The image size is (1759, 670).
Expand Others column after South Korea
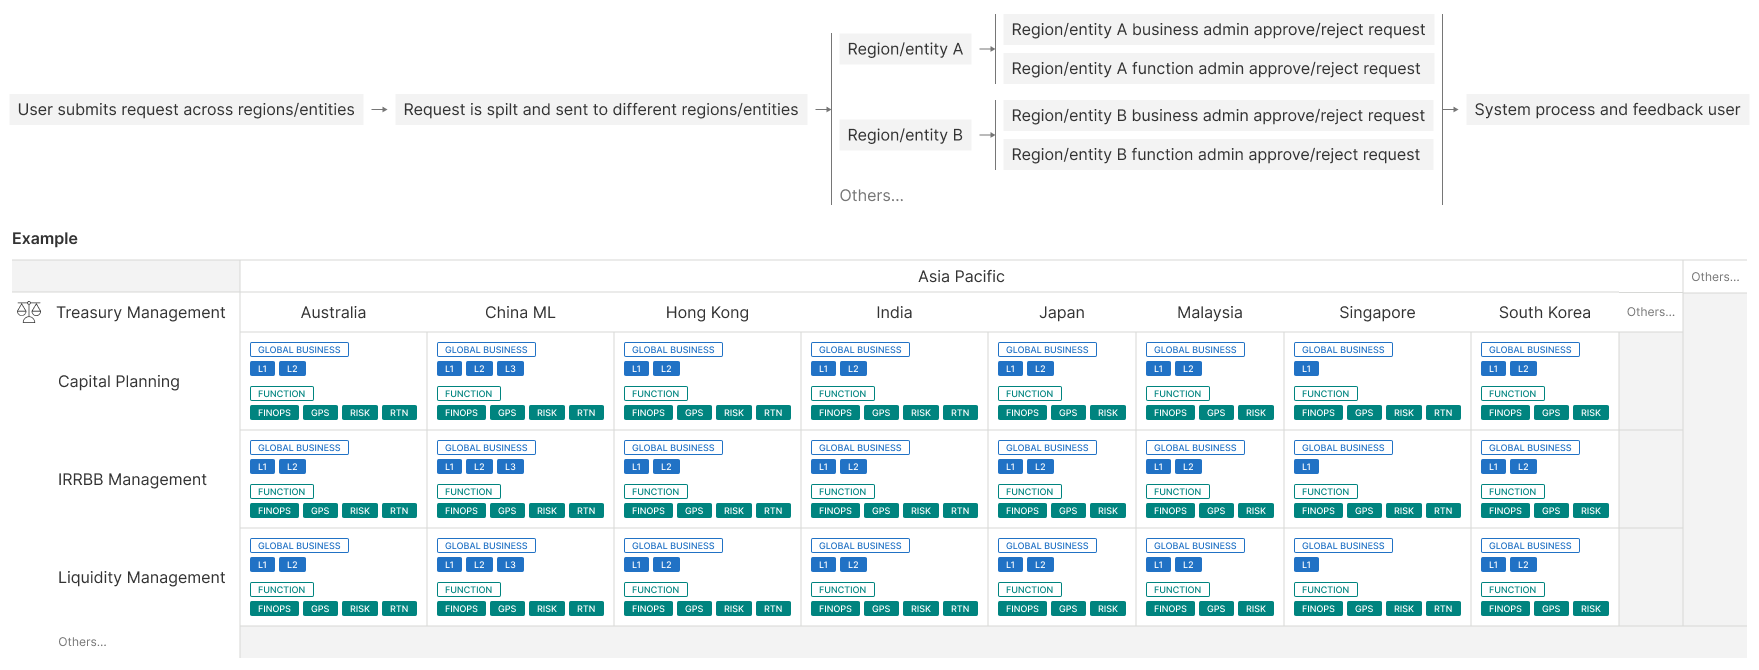tap(1650, 312)
